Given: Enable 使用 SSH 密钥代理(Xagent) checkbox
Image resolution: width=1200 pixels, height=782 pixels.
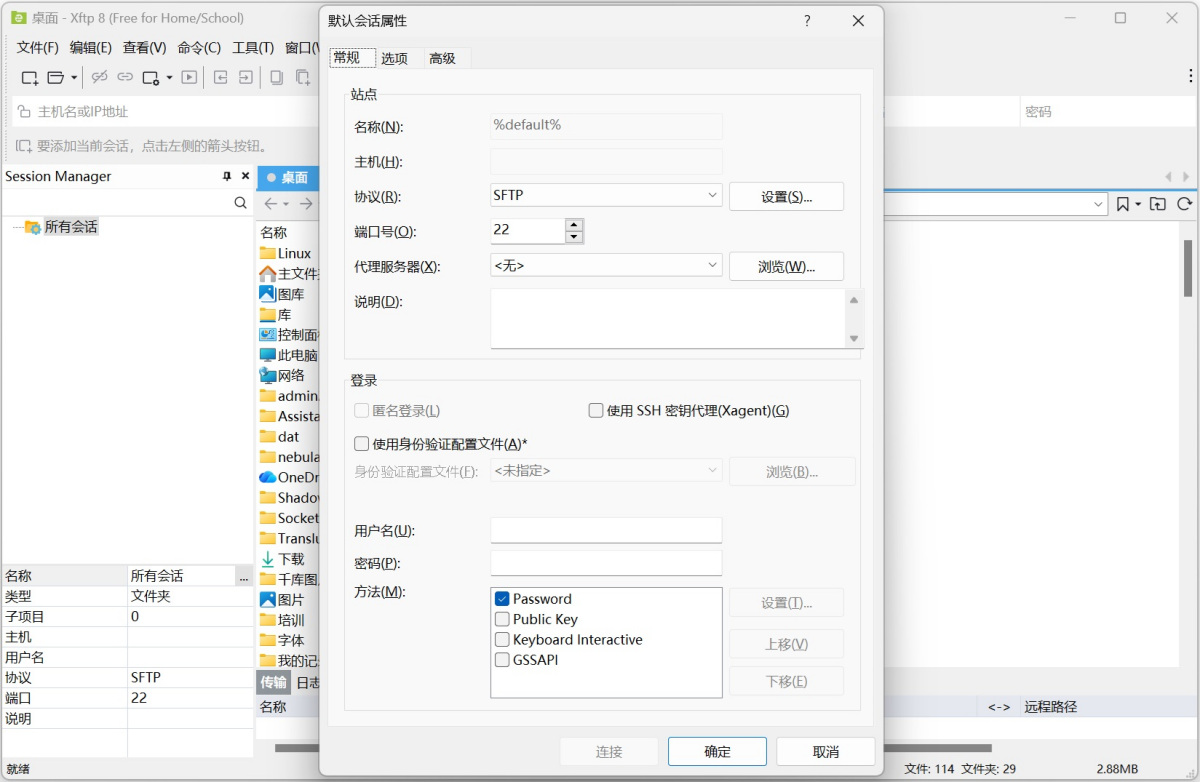Looking at the screenshot, I should 596,410.
